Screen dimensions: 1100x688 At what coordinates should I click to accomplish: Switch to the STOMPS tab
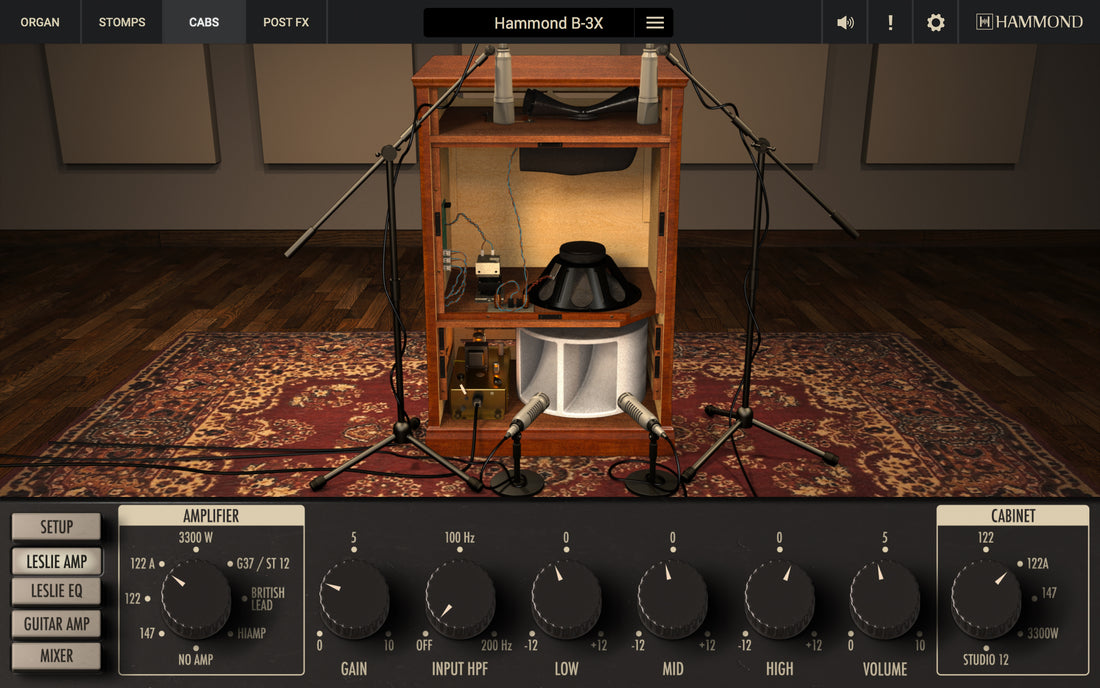tap(122, 22)
